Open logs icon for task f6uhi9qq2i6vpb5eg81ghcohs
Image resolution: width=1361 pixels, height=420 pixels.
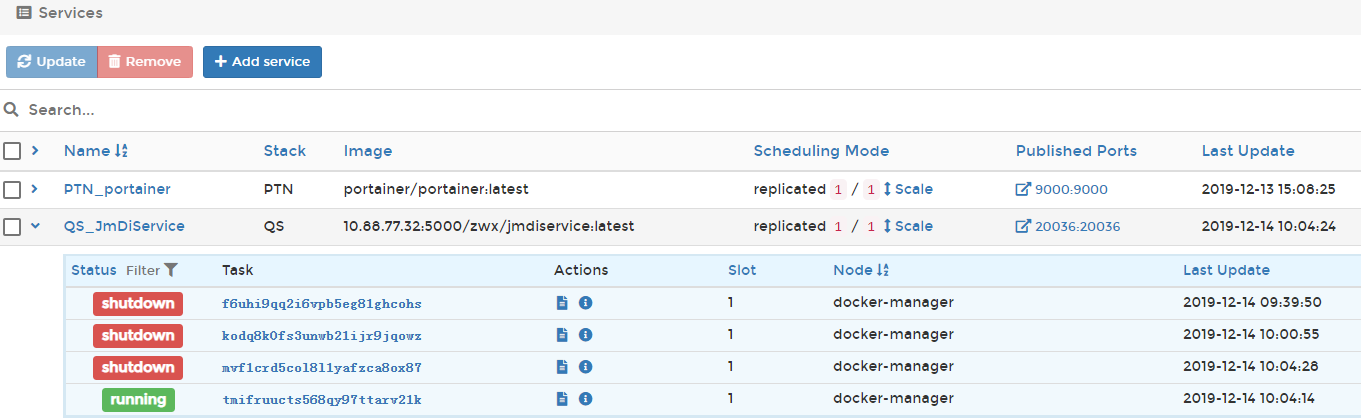(562, 303)
